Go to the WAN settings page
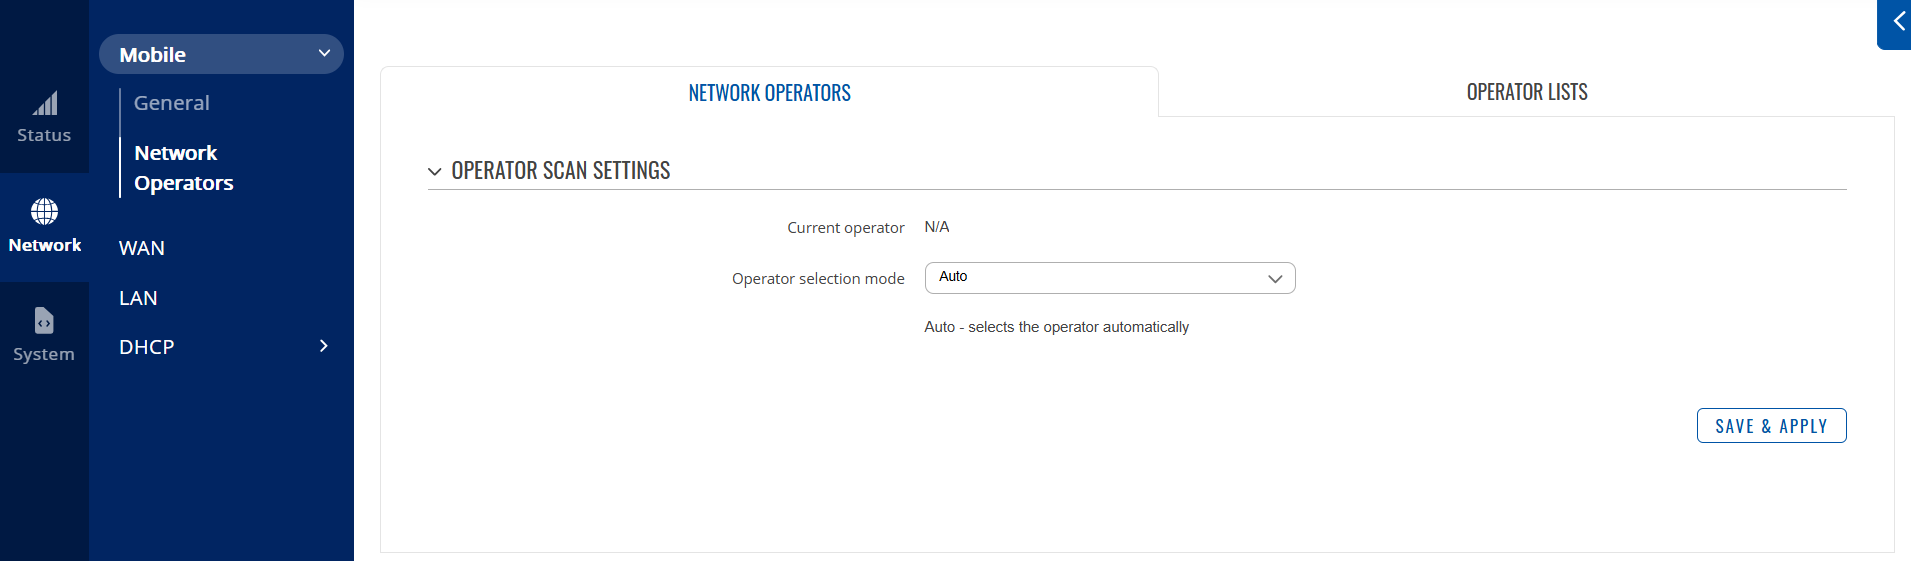1911x561 pixels. pyautogui.click(x=142, y=248)
